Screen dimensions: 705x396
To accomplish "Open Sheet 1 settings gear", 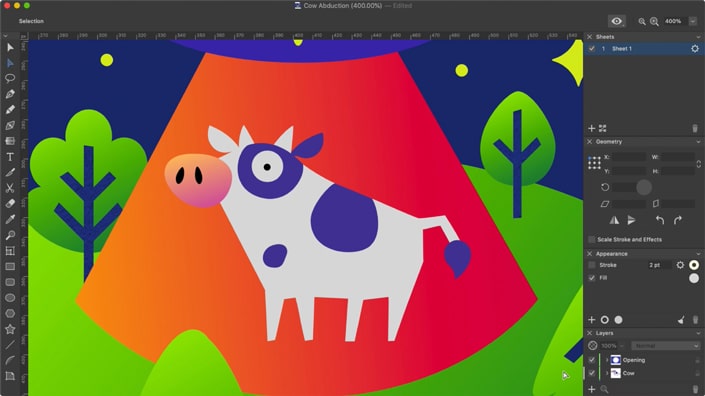I will click(695, 49).
